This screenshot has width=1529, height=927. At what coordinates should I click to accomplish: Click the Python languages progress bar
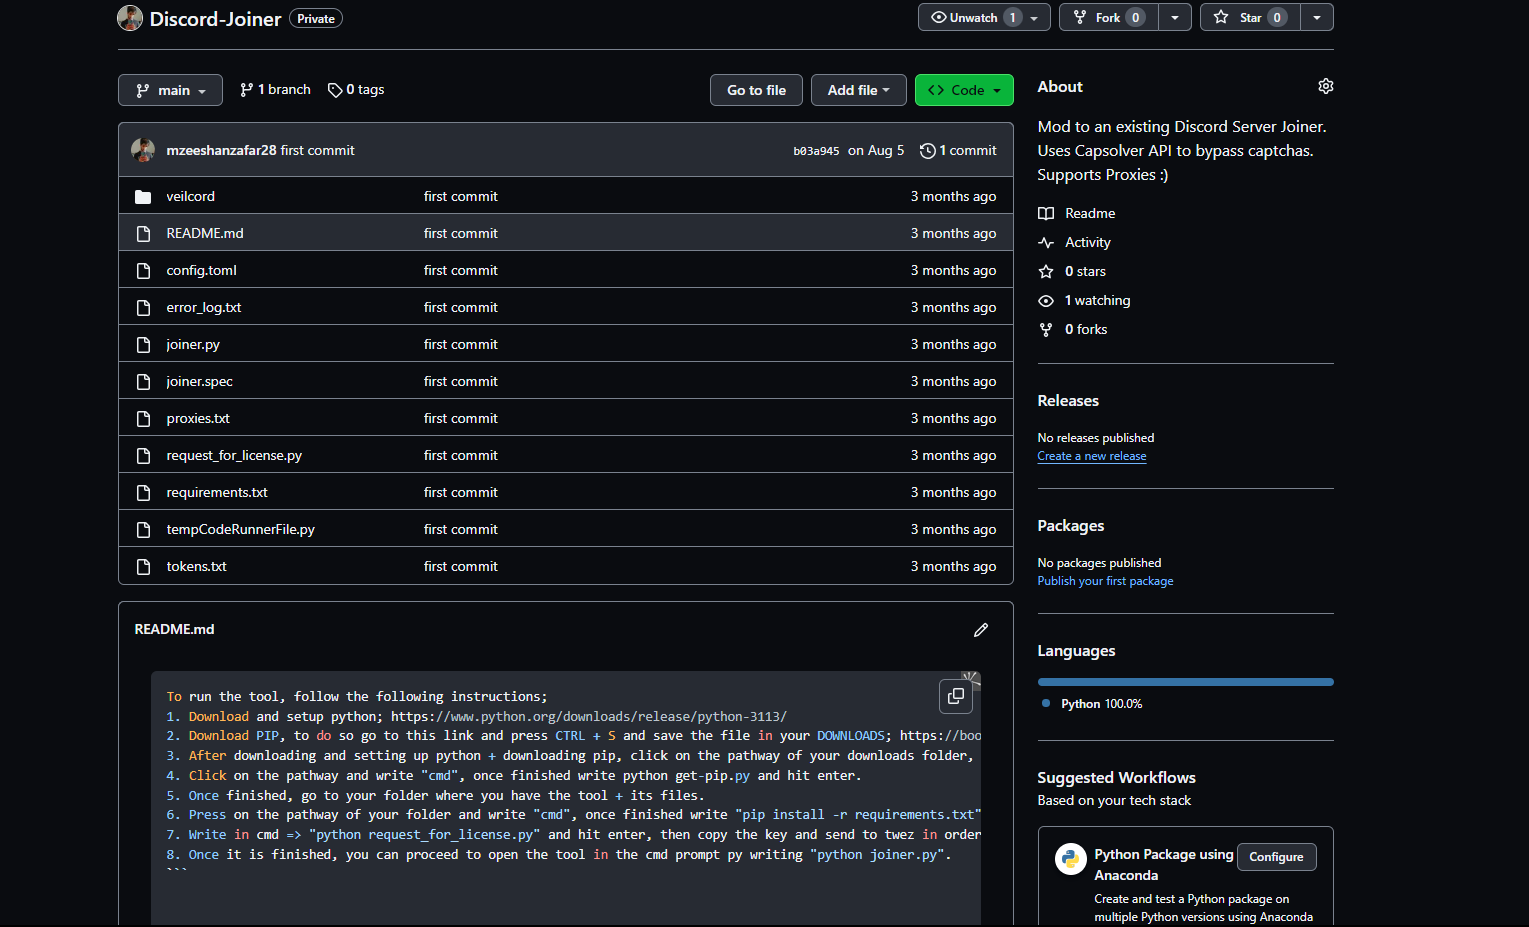[1186, 682]
